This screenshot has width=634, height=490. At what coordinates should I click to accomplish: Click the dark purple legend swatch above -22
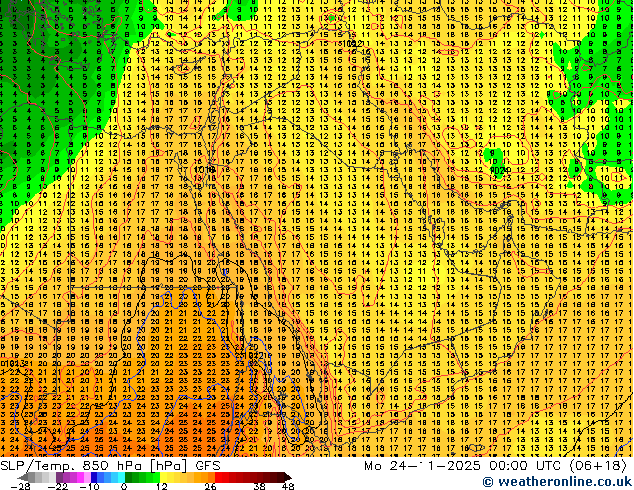pos(59,477)
